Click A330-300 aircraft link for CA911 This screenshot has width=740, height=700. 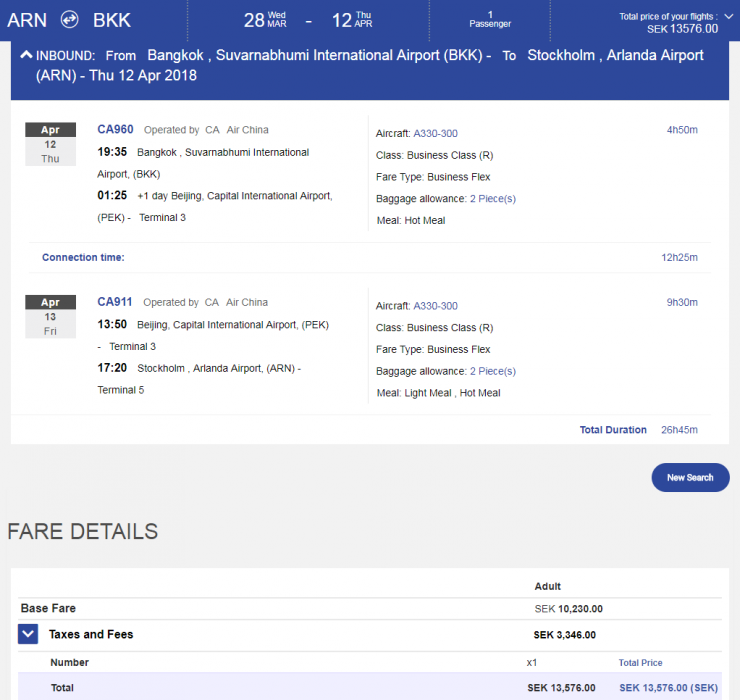point(435,306)
